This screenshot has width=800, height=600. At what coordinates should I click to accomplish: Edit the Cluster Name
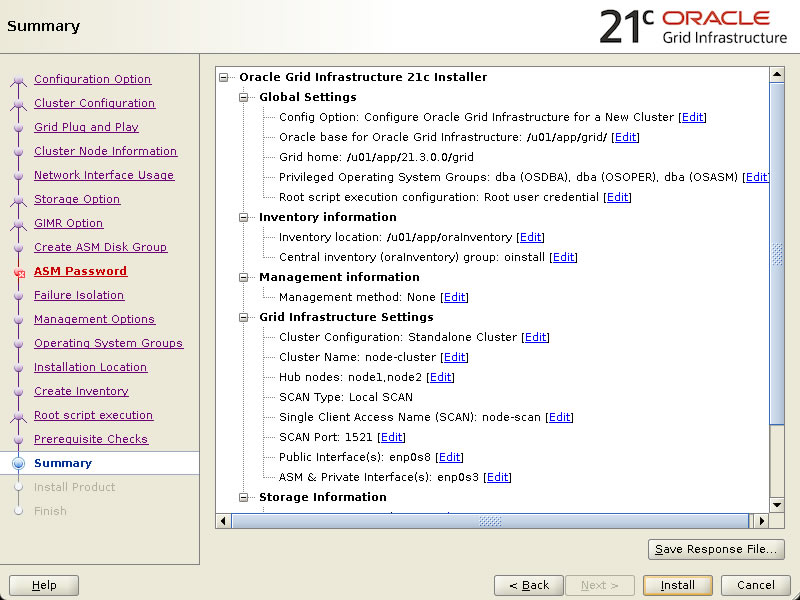455,357
